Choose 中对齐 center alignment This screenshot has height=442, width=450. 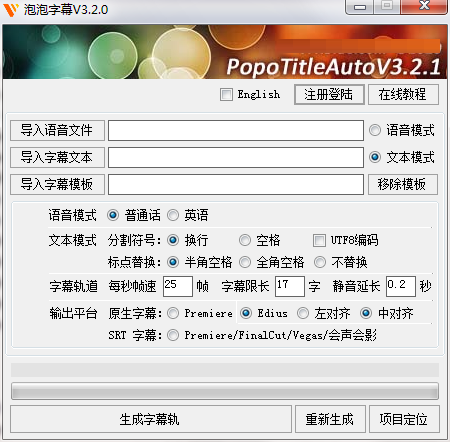(x=366, y=313)
